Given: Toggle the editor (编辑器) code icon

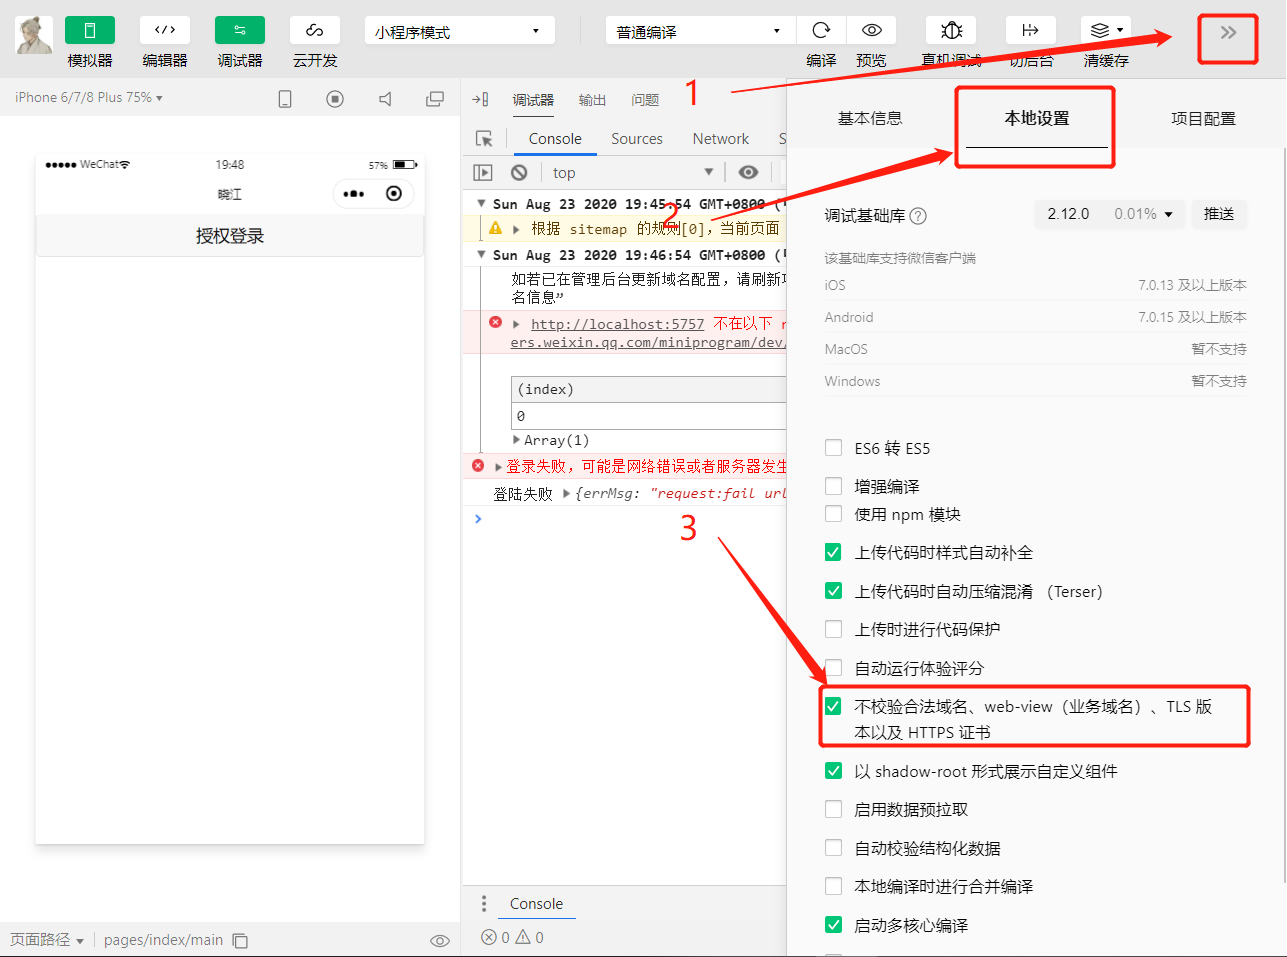Looking at the screenshot, I should (165, 31).
